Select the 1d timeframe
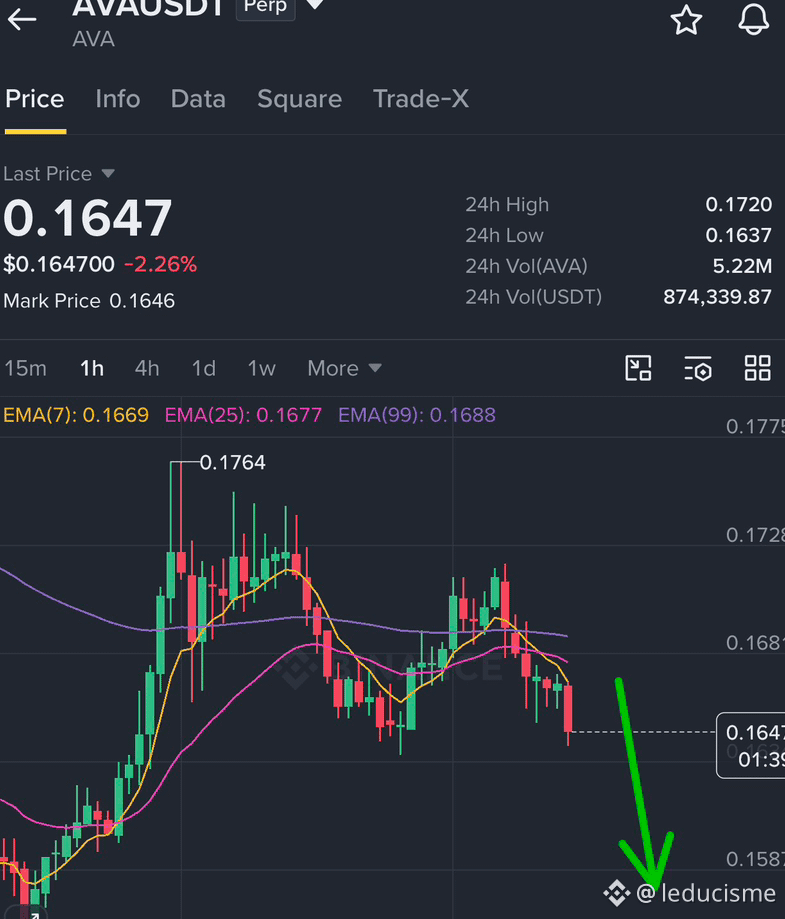 point(203,368)
